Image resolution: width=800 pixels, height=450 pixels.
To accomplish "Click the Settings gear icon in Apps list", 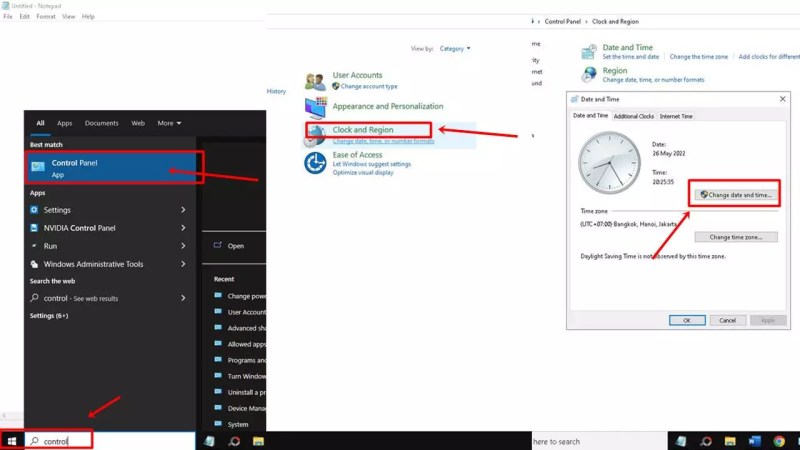I will point(34,210).
